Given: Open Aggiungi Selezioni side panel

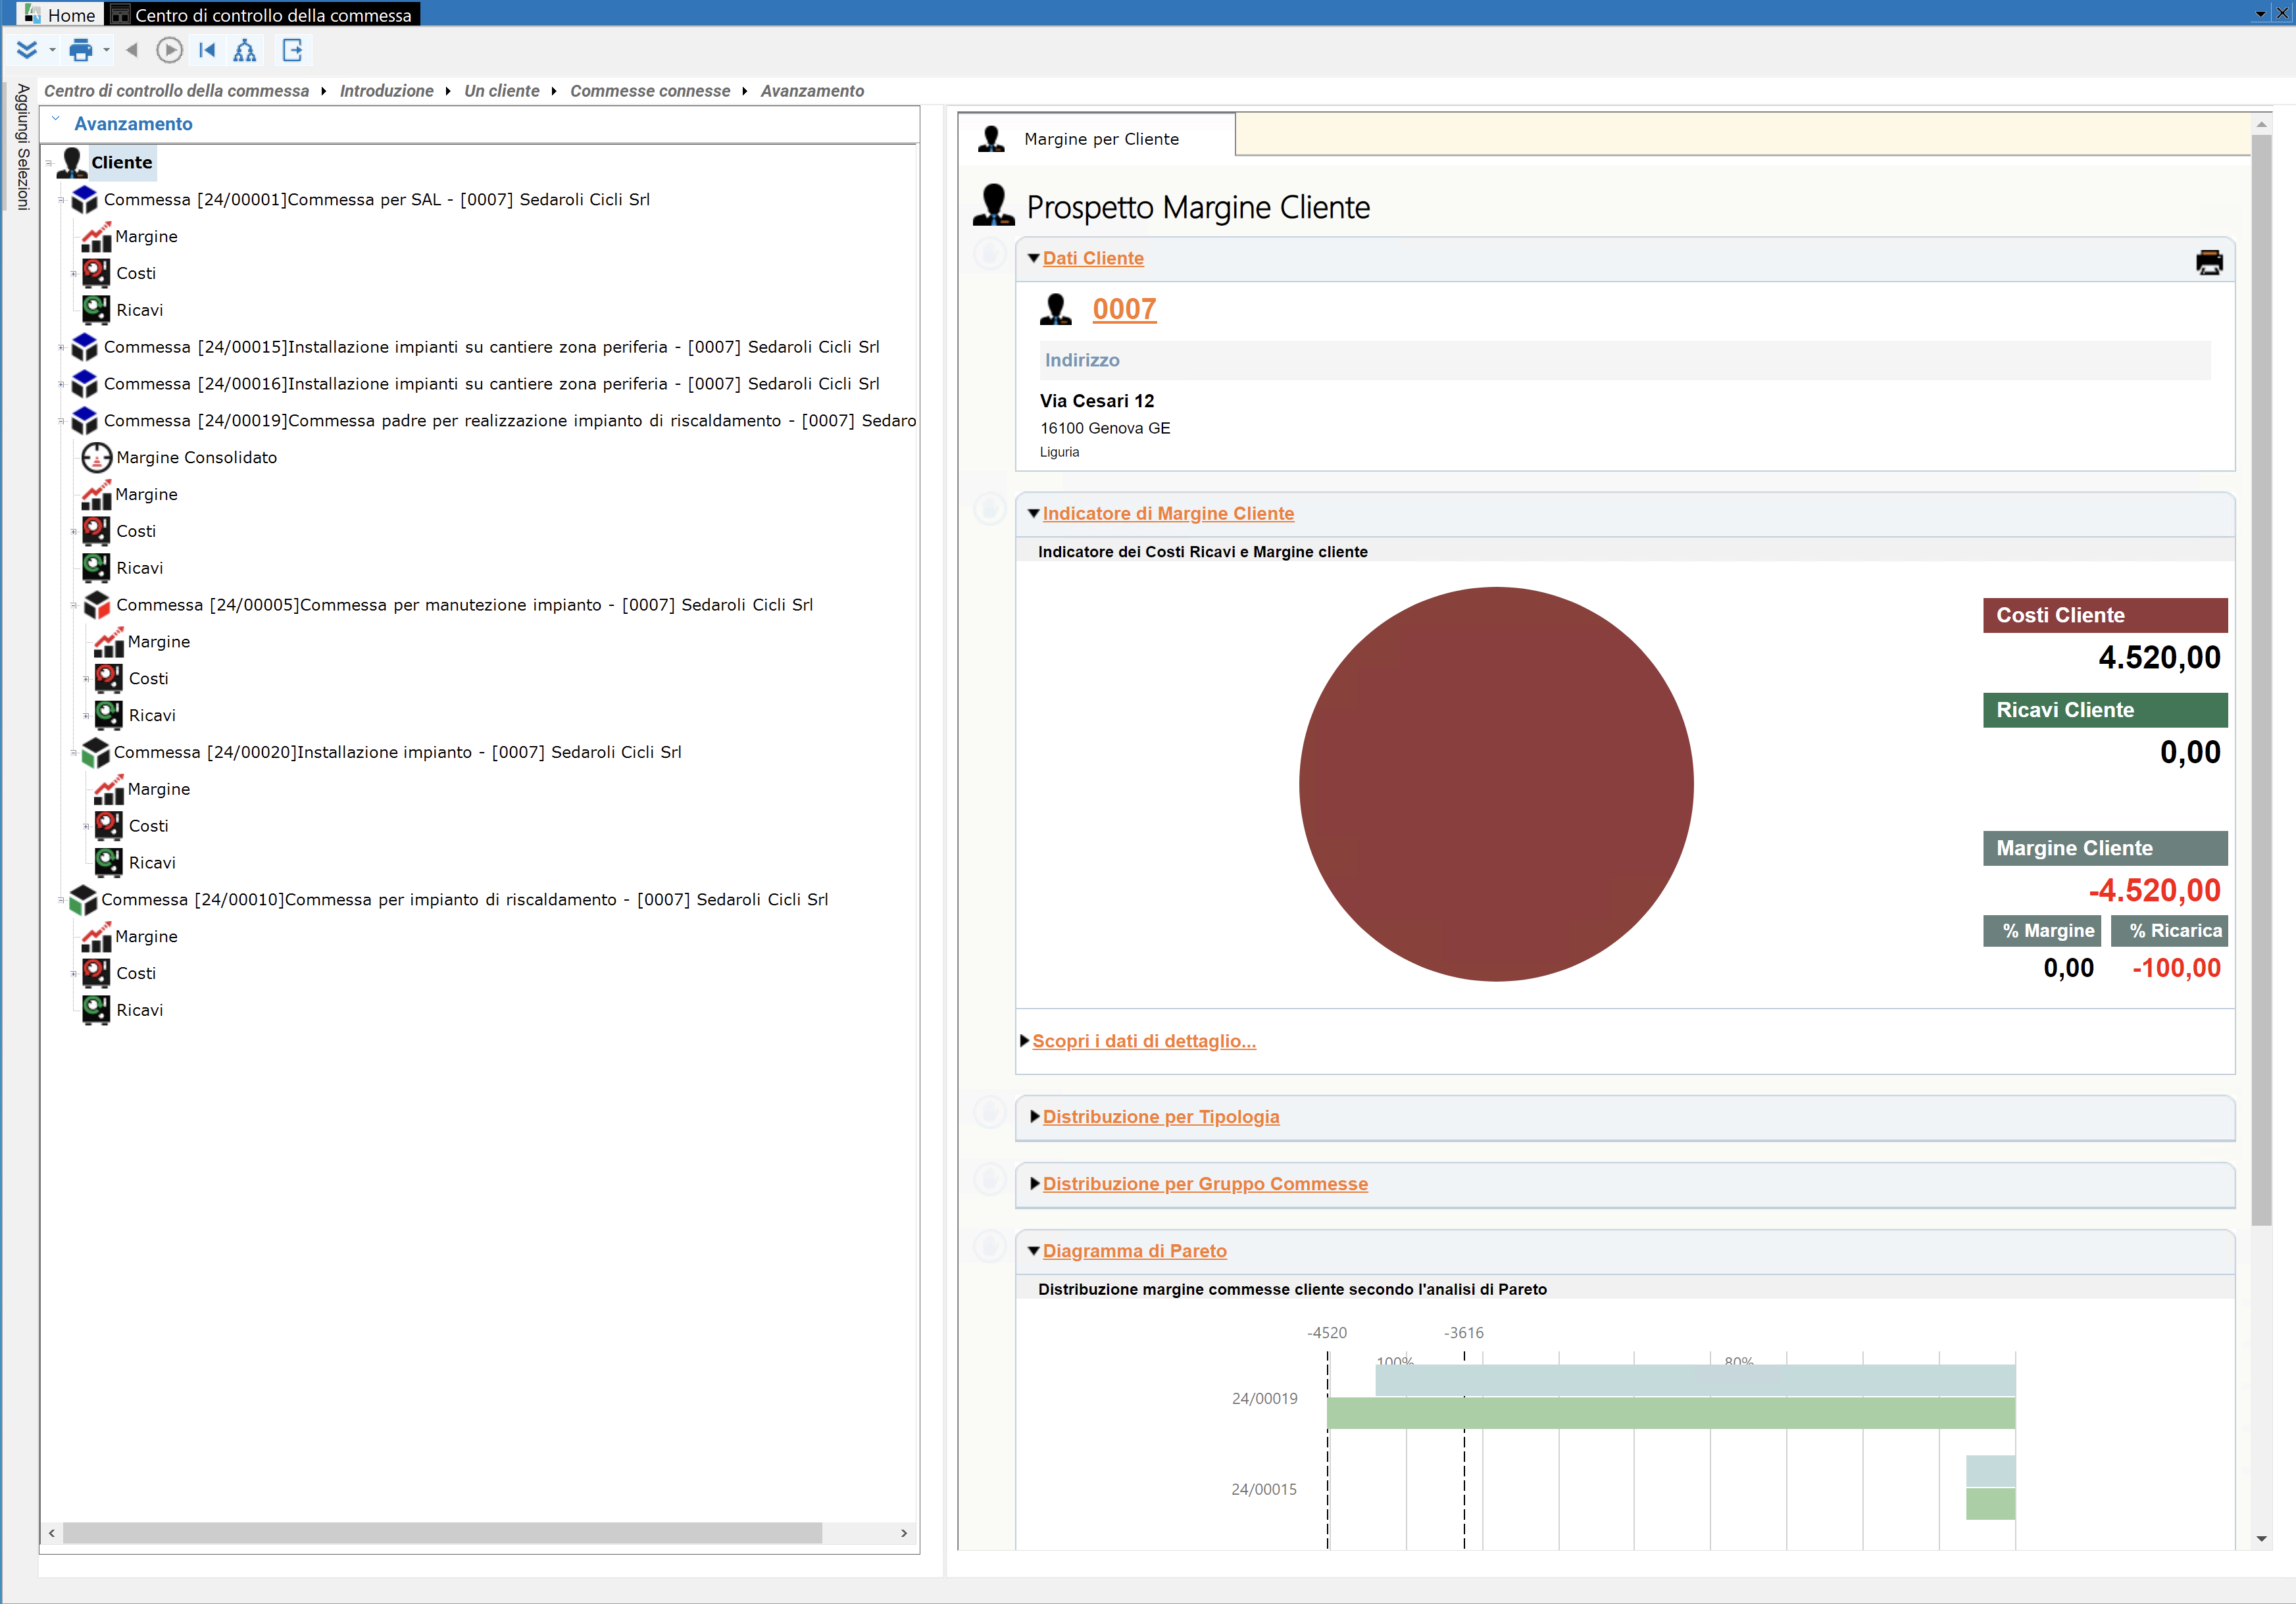Looking at the screenshot, I should pos(23,146).
